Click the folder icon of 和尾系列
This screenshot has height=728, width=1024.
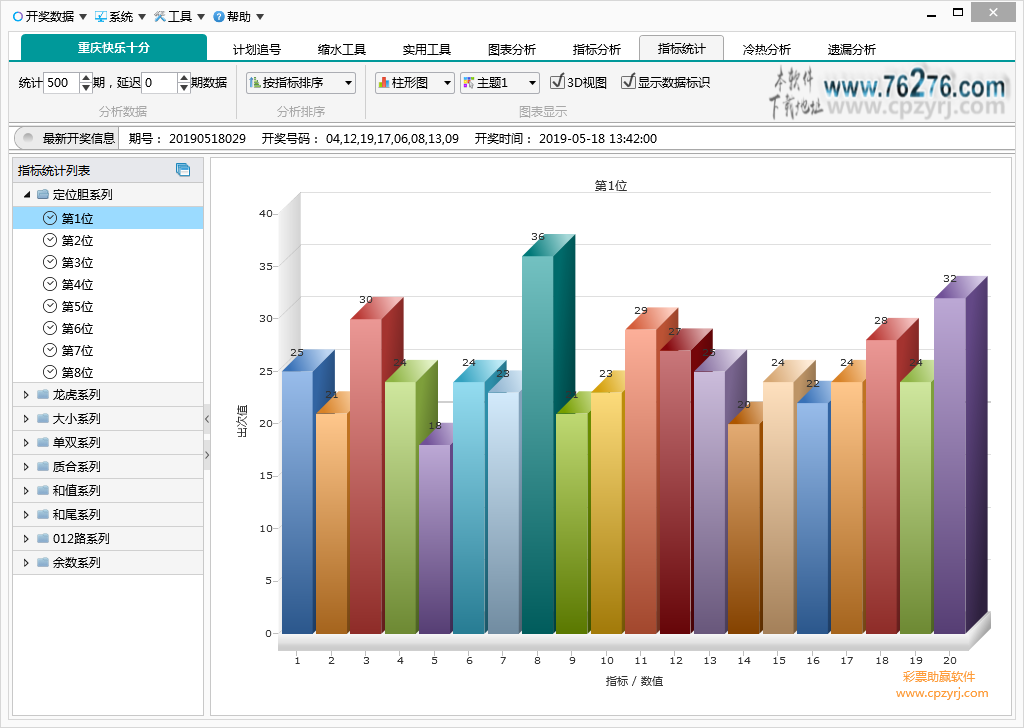pos(43,514)
